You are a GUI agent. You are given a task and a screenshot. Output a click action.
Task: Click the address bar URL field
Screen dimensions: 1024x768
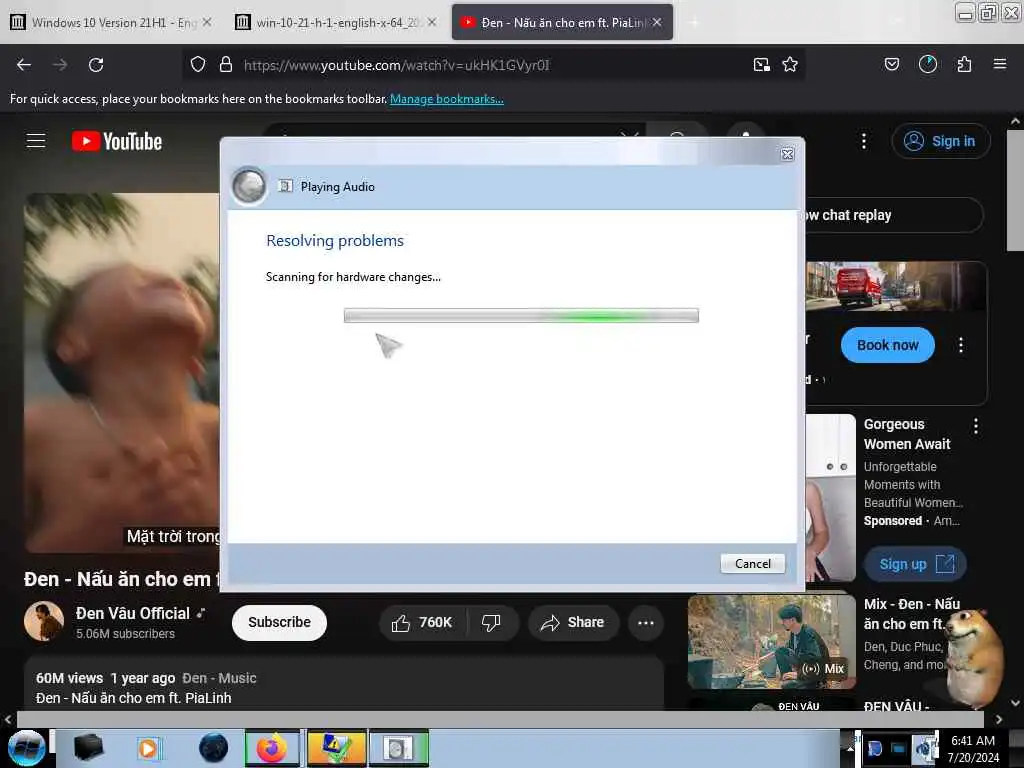493,65
